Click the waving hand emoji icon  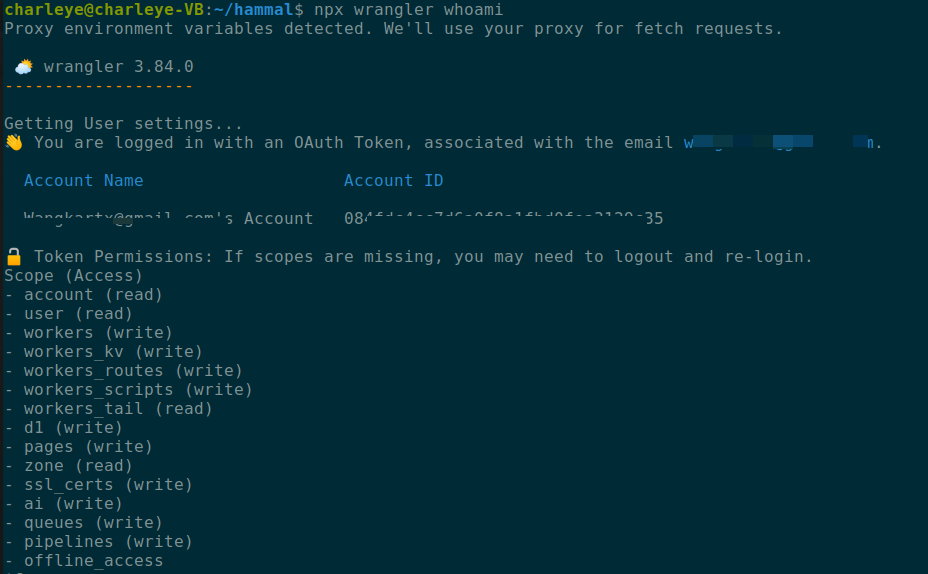click(14, 143)
